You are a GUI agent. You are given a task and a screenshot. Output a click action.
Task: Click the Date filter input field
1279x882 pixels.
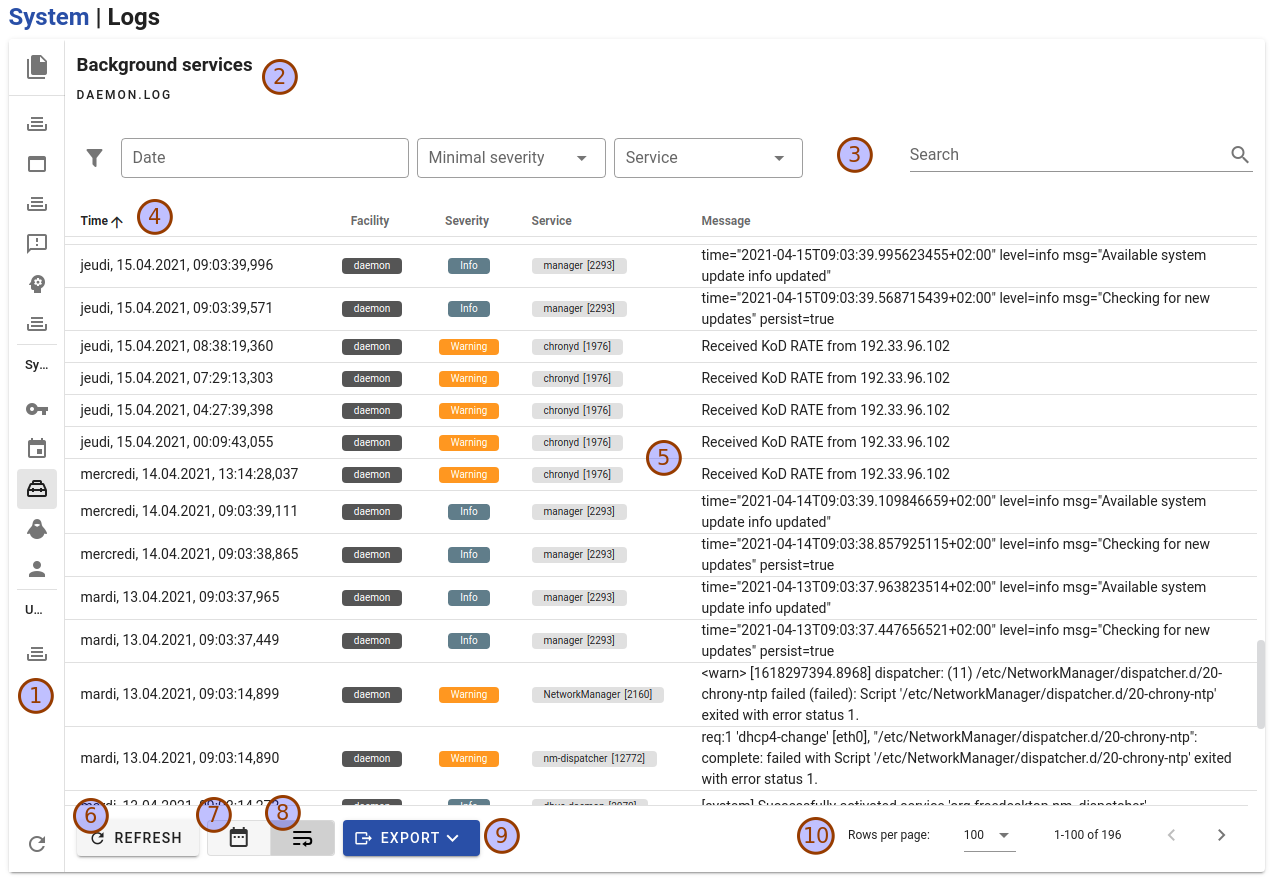point(264,158)
